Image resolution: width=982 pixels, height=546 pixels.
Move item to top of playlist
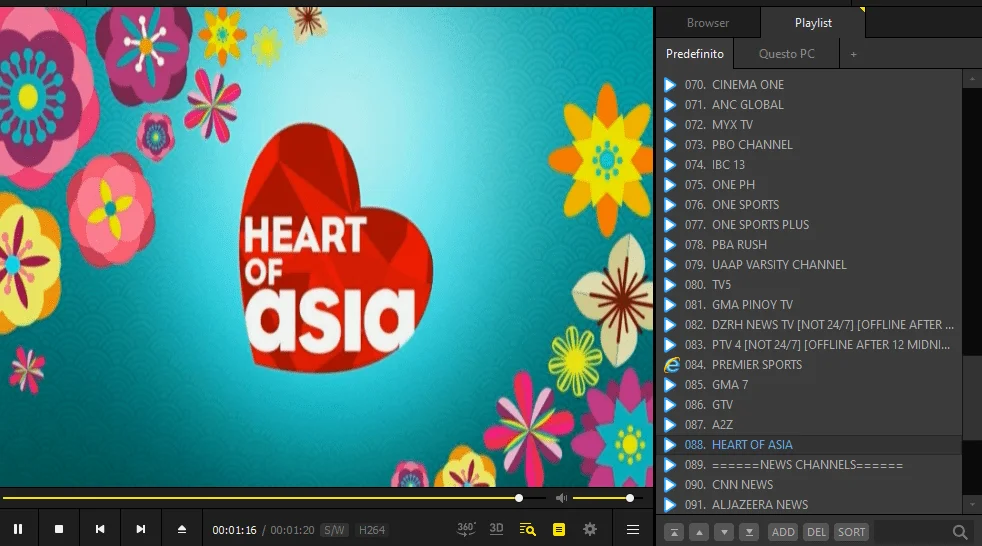point(674,532)
